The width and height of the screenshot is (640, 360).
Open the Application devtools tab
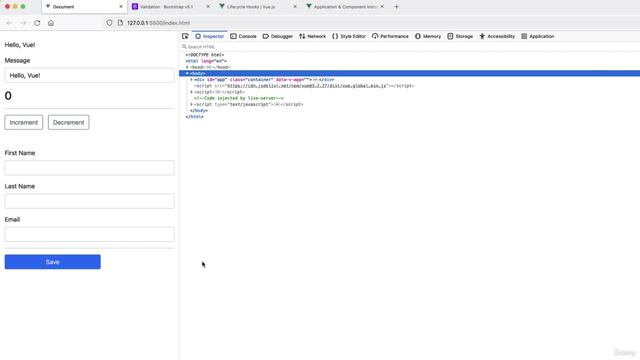[538, 36]
